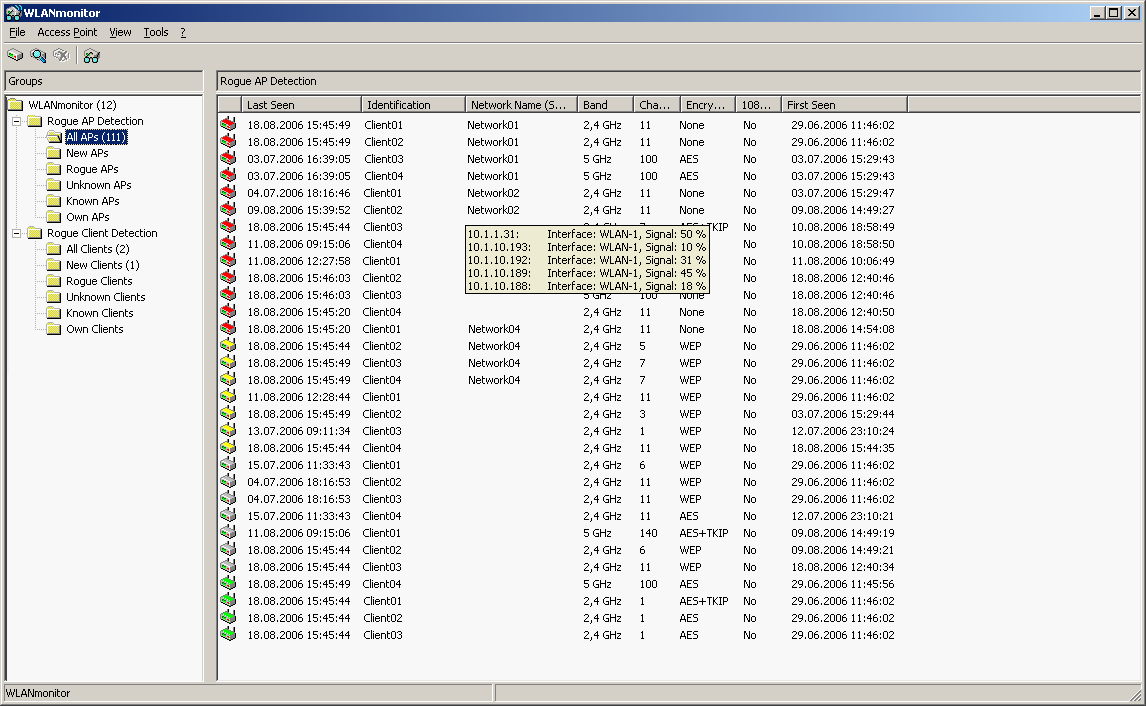Collapse the Rogue Client Detection tree node
This screenshot has height=706, width=1146.
(17, 233)
